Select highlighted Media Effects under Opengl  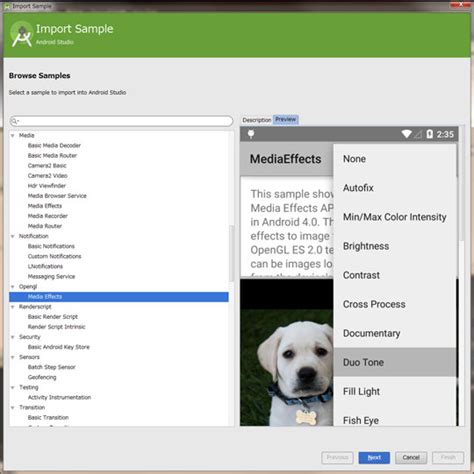click(x=119, y=297)
